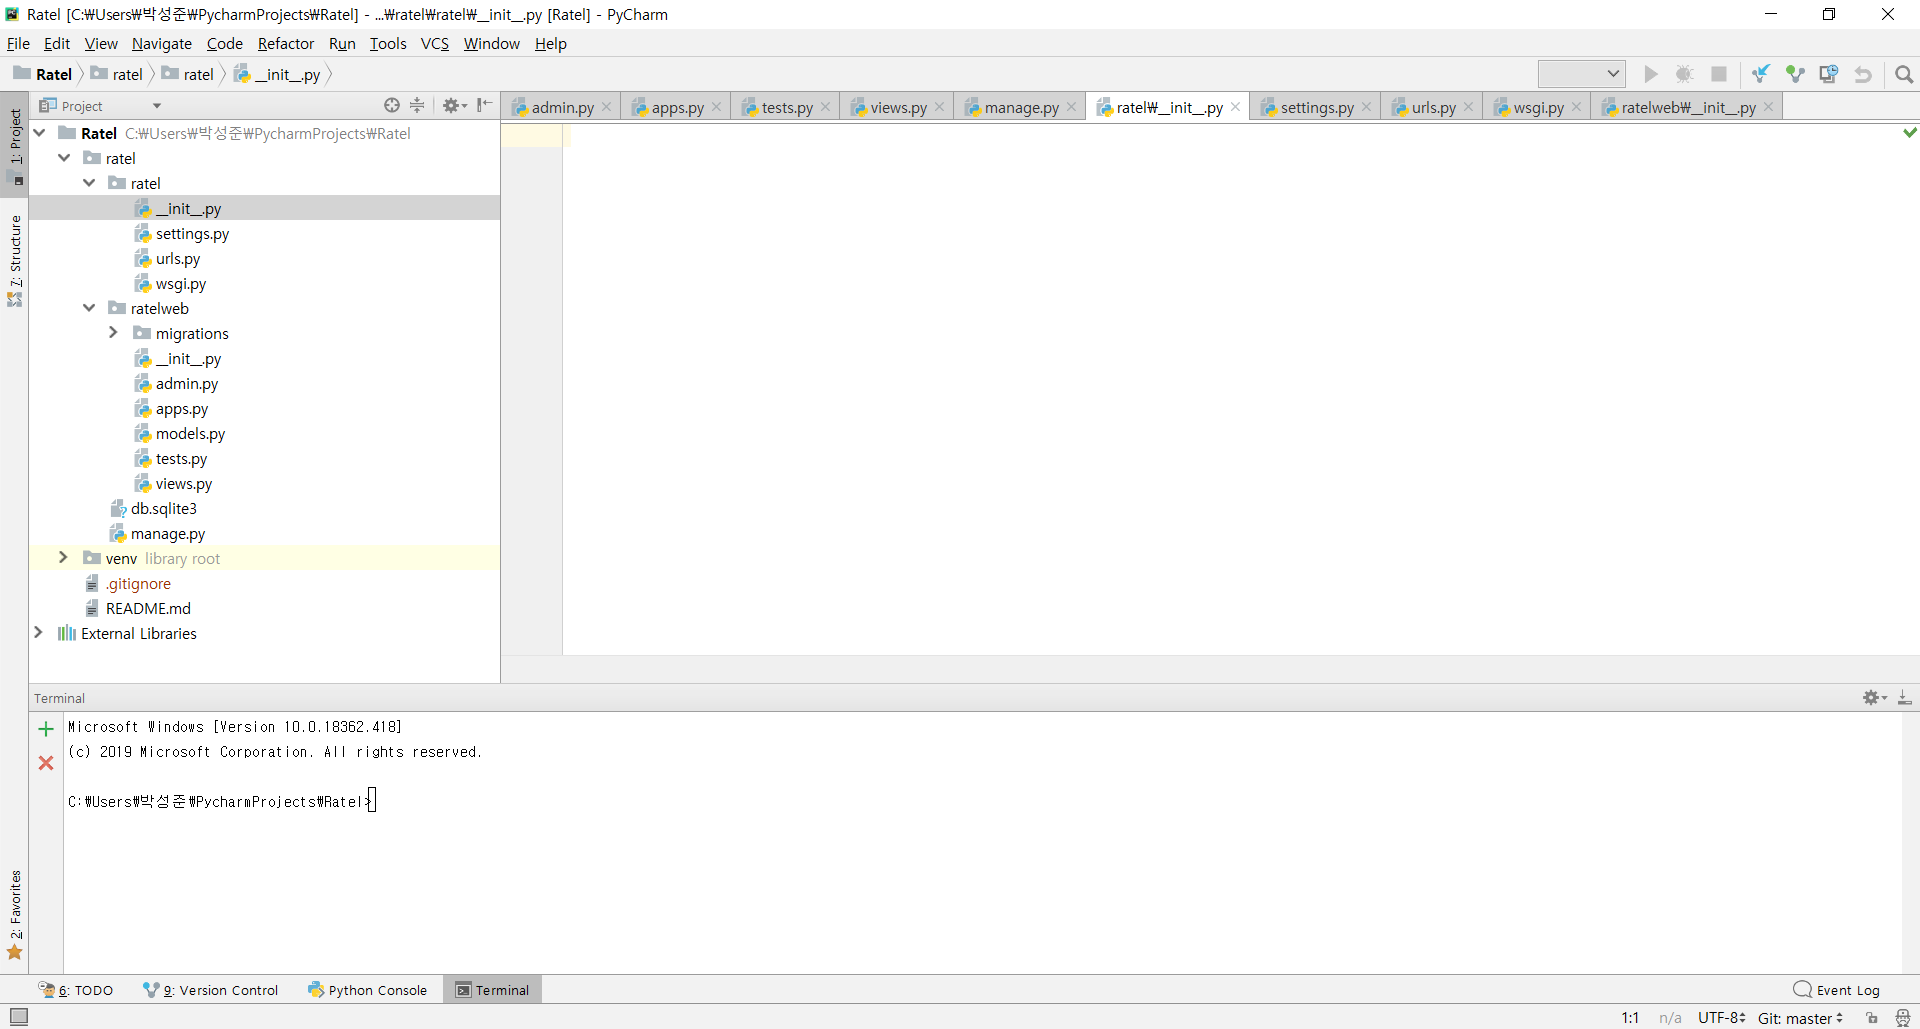Expand the venv library root folder
1920x1029 pixels.
(x=63, y=558)
